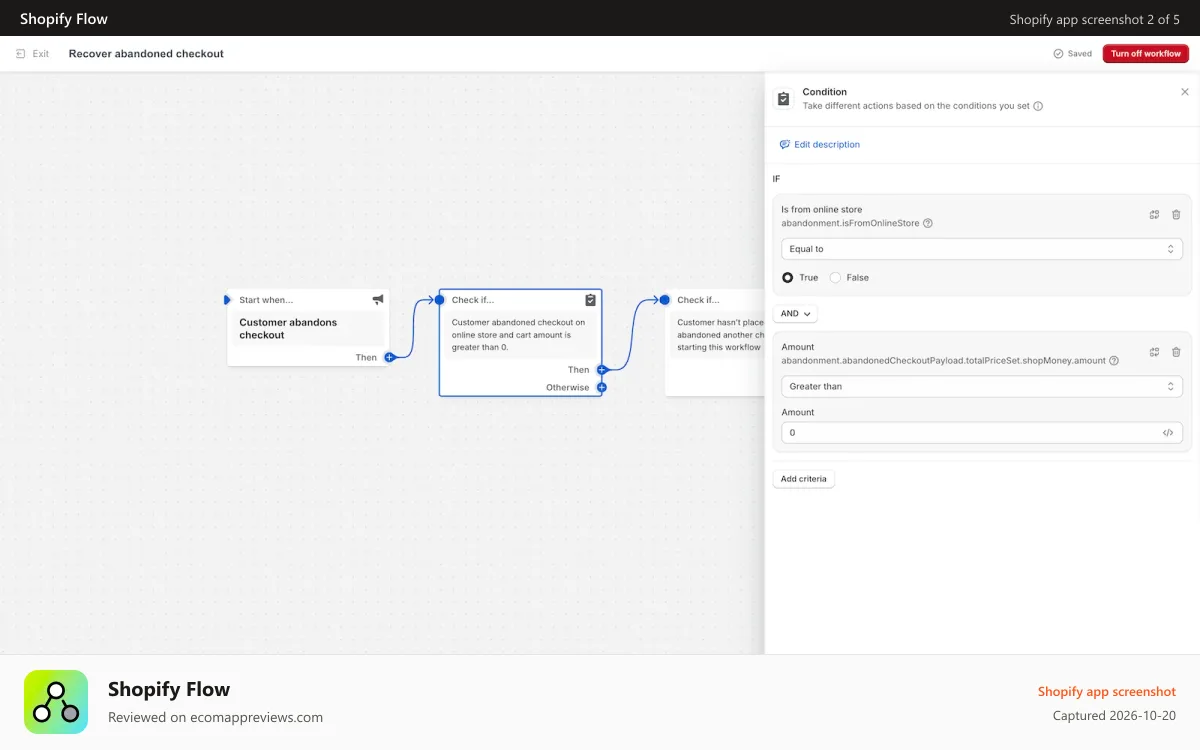Open help icon beside shopMoney.amount path
Screen dimensions: 1200x750
point(1114,361)
